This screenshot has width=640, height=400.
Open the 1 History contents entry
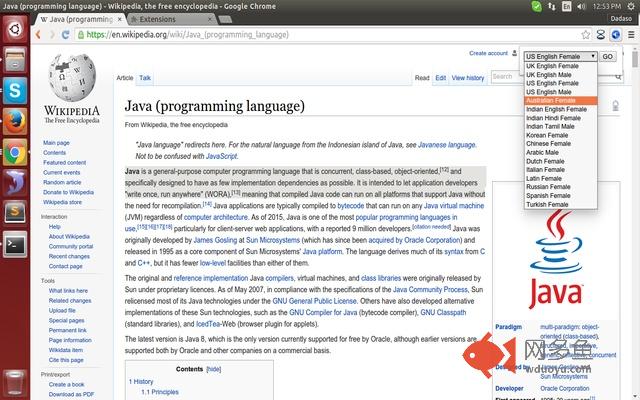141,381
